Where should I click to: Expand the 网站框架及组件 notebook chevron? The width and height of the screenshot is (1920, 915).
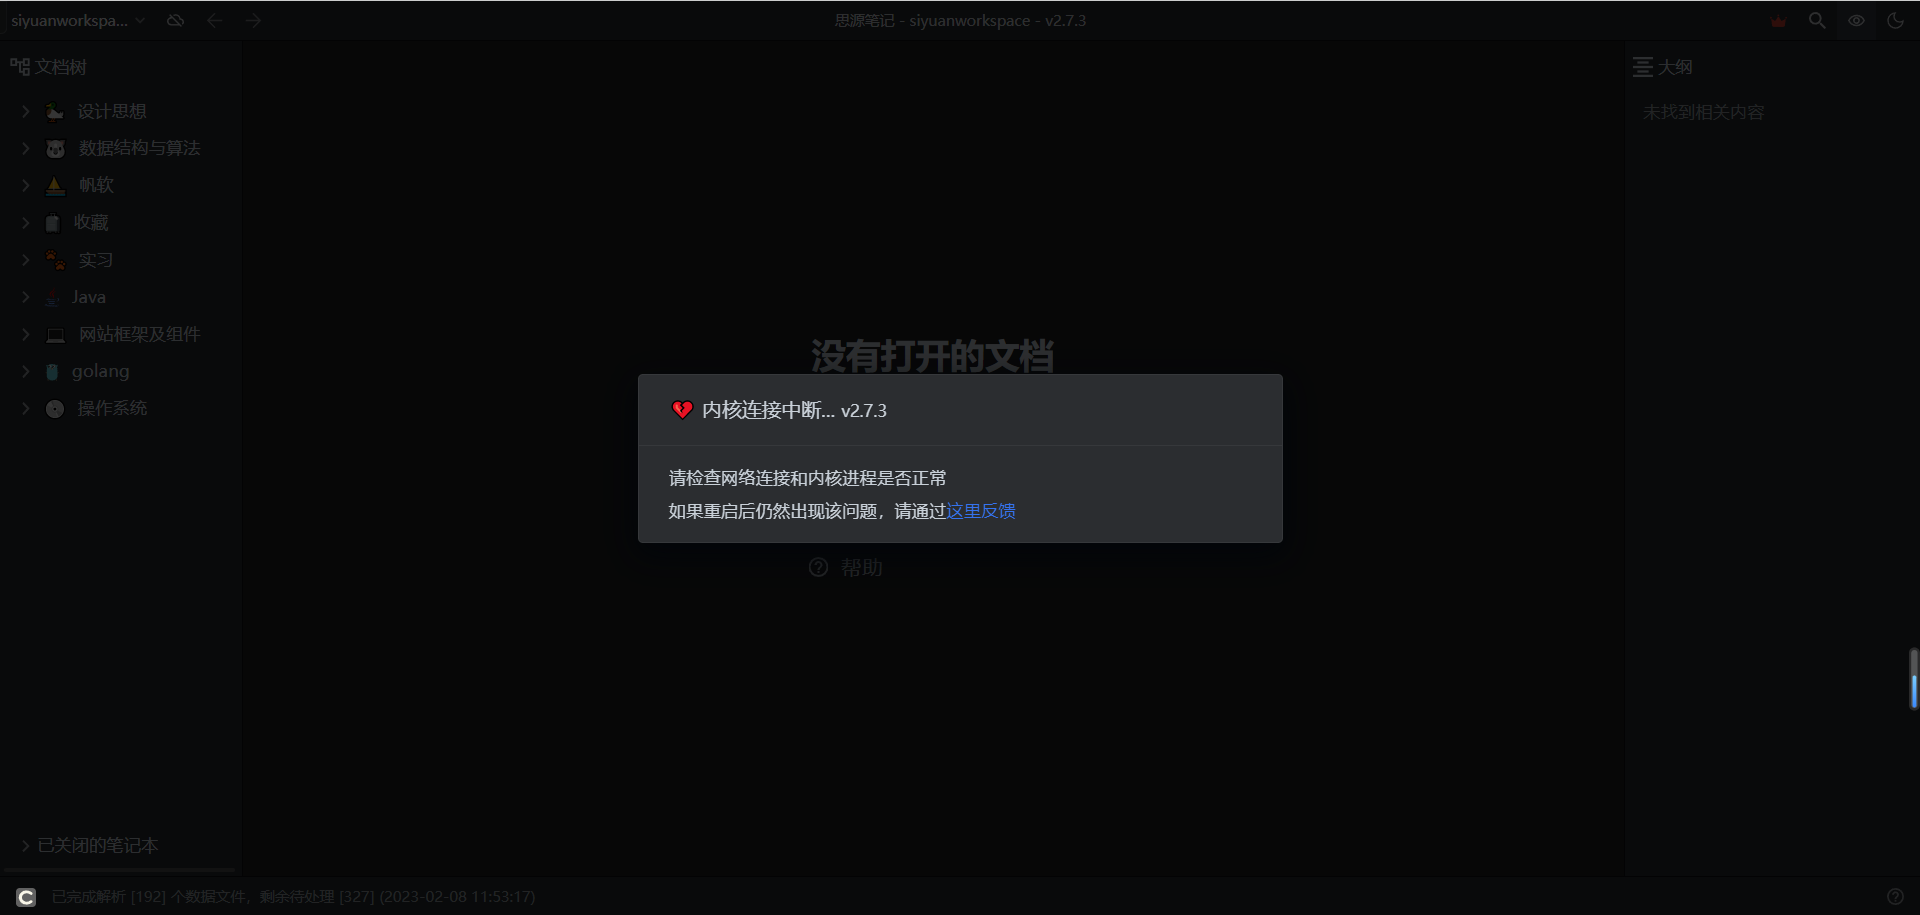[26, 334]
